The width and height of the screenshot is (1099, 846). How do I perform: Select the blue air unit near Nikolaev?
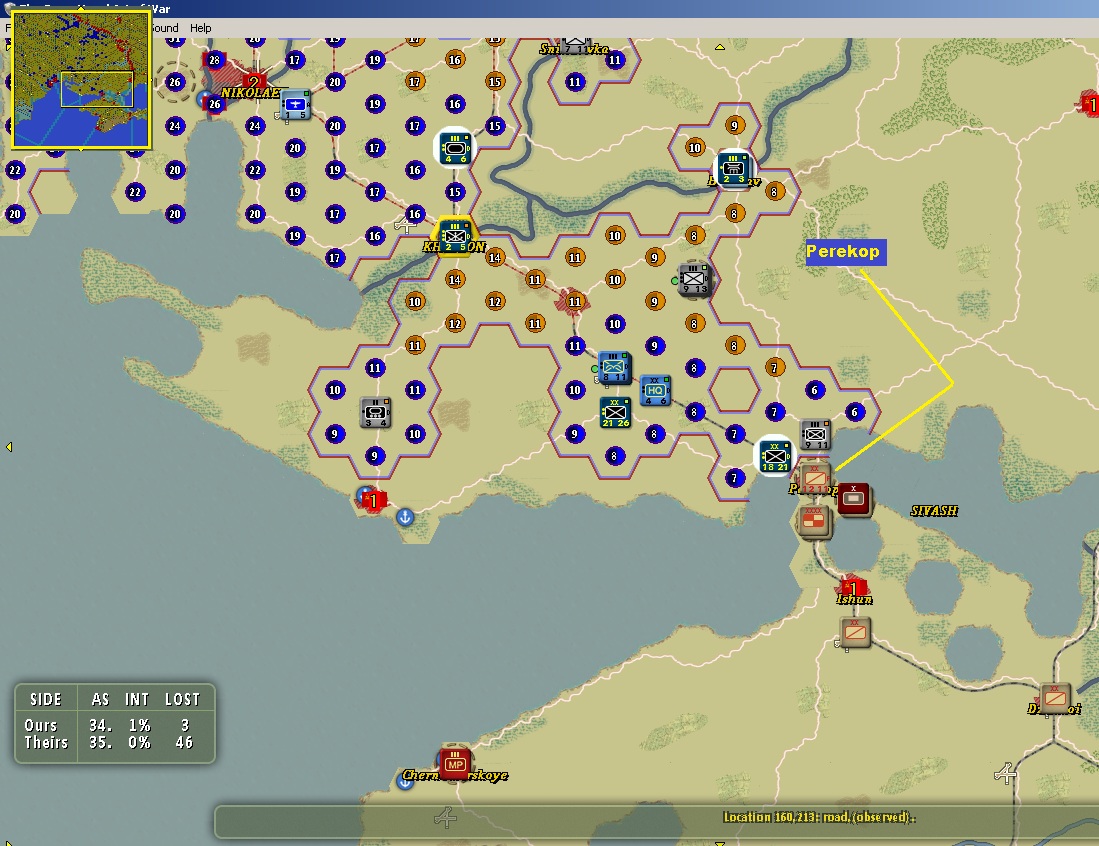click(x=295, y=104)
